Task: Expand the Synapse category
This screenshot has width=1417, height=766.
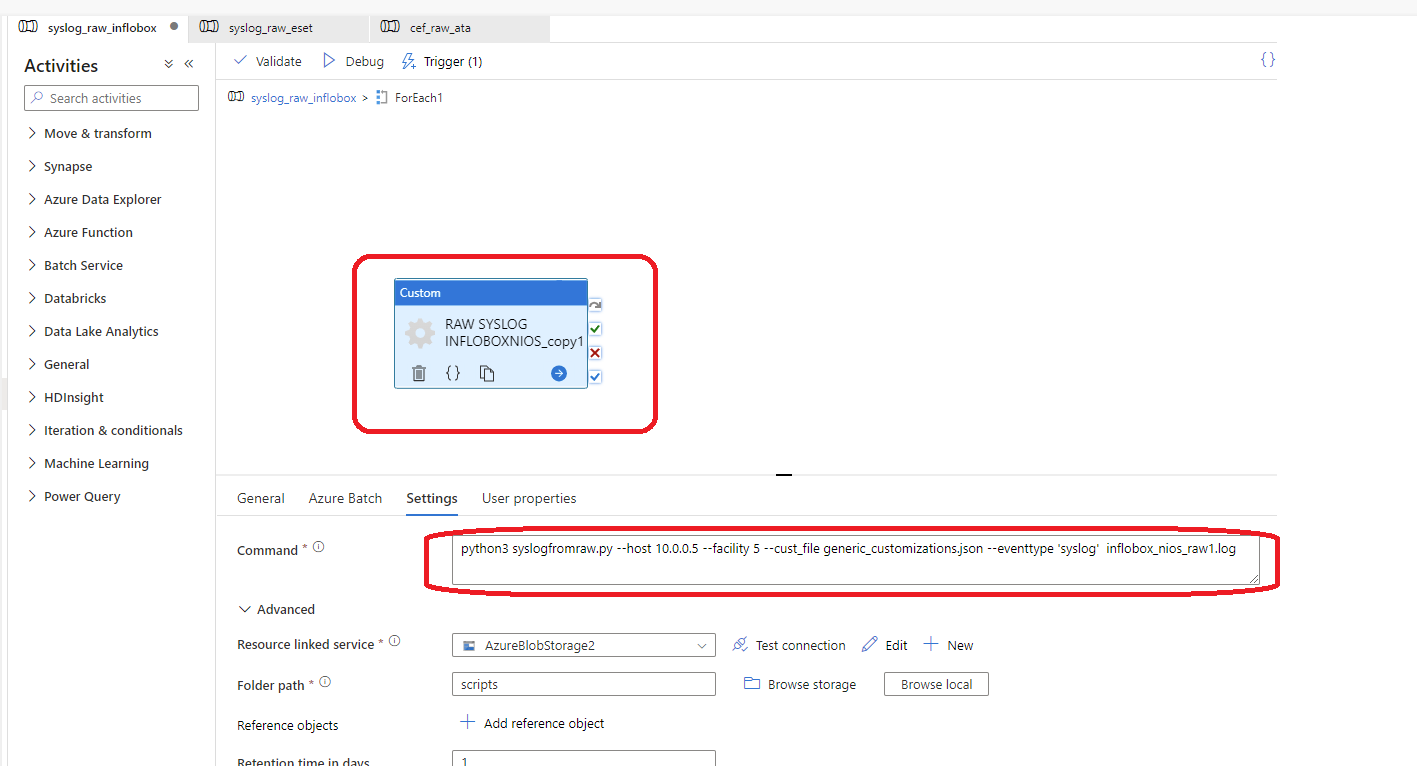Action: point(60,166)
